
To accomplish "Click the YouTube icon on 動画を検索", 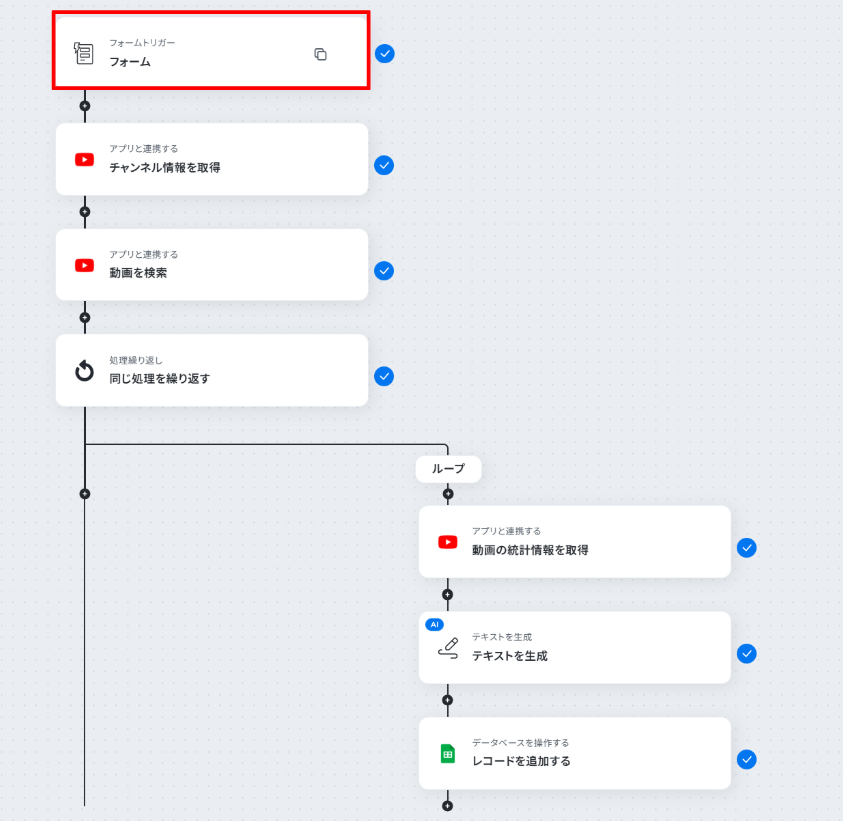I will point(84,265).
